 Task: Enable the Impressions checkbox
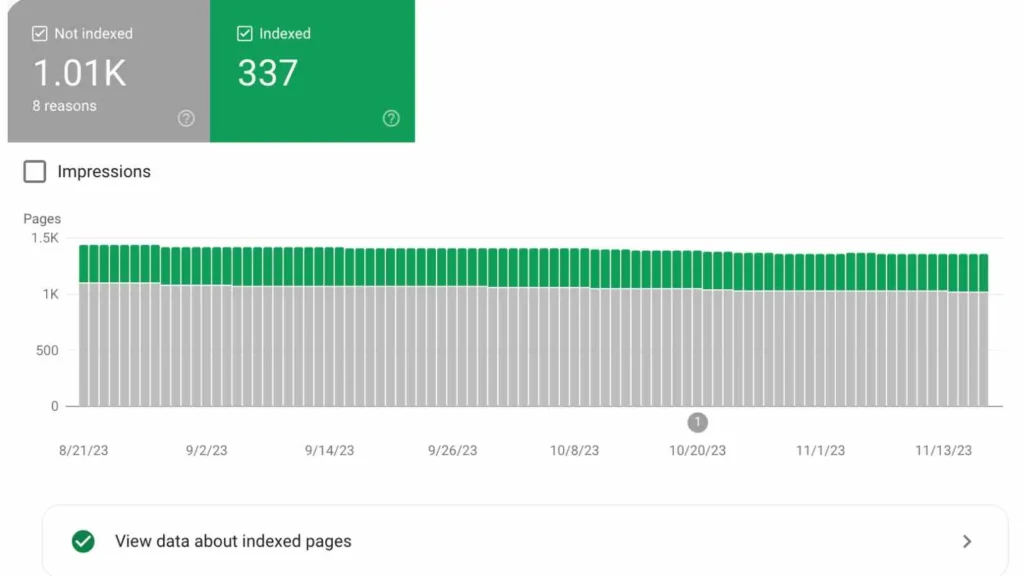click(x=35, y=172)
